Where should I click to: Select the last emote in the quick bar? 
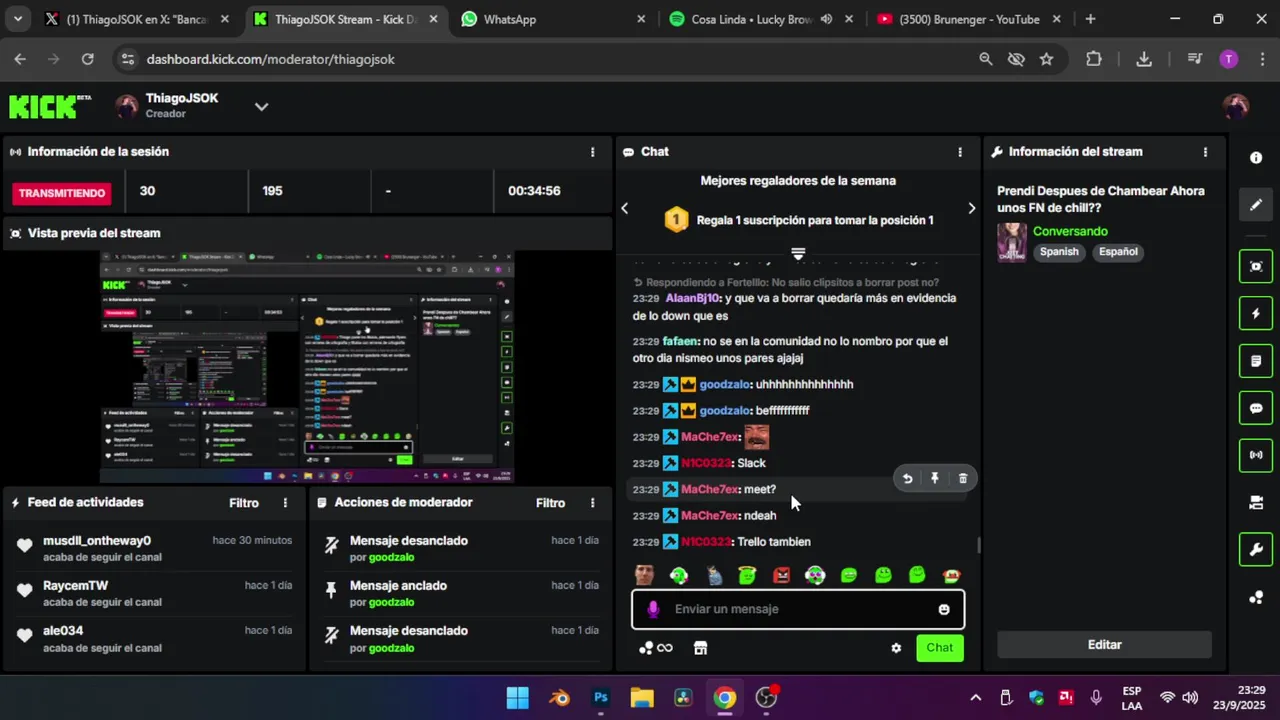951,575
